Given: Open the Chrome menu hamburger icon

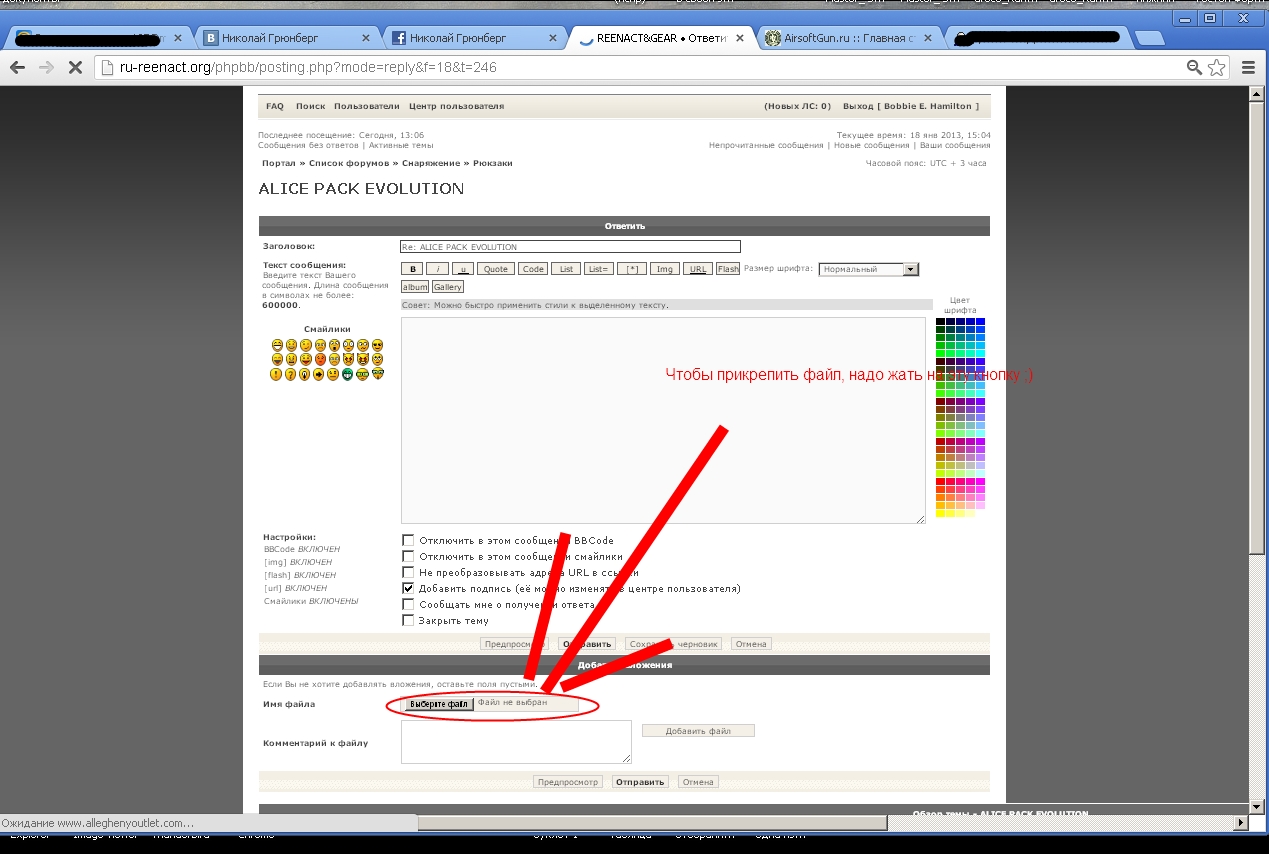Looking at the screenshot, I should 1248,68.
